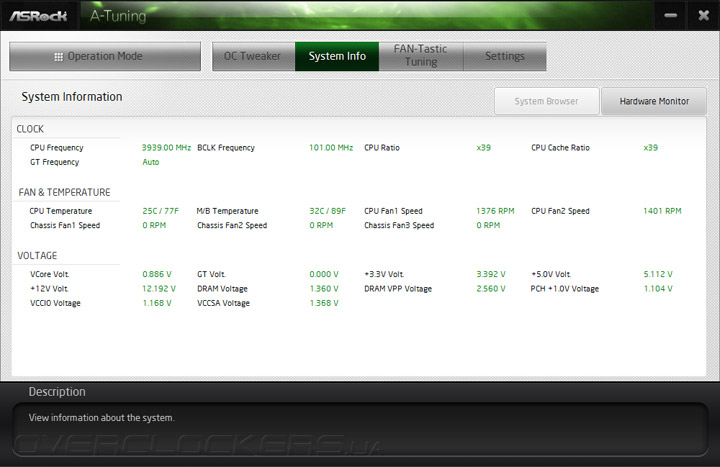Select the System Info tab
Image resolution: width=720 pixels, height=467 pixels.
point(337,56)
